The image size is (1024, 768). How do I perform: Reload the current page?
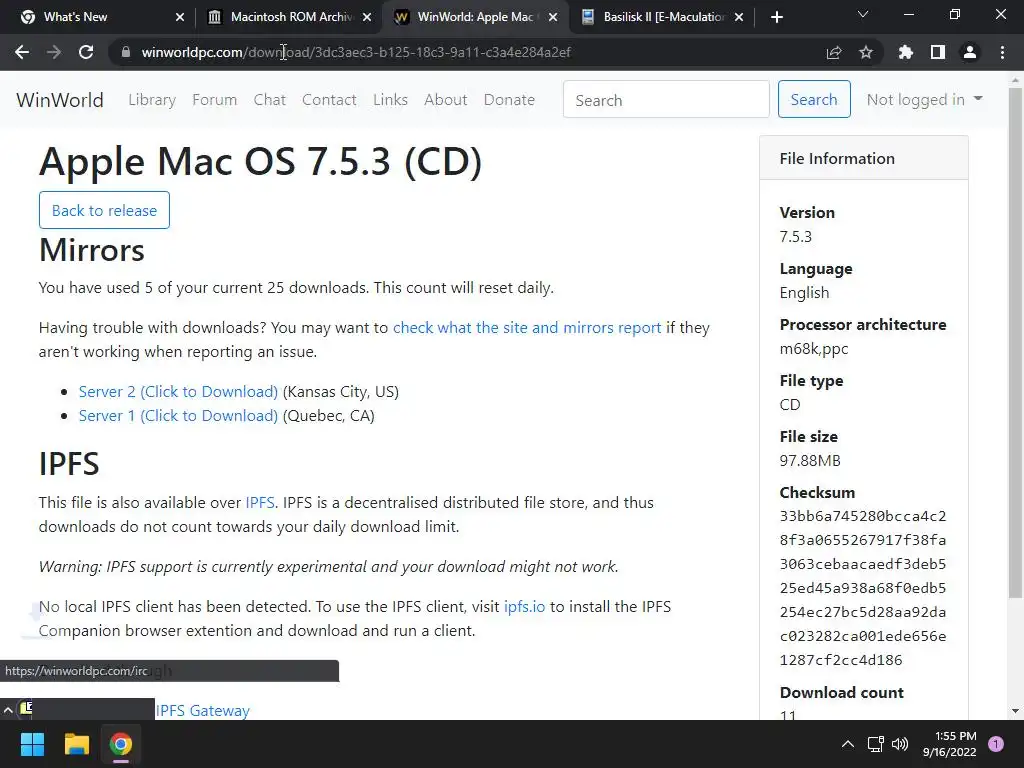(x=86, y=52)
